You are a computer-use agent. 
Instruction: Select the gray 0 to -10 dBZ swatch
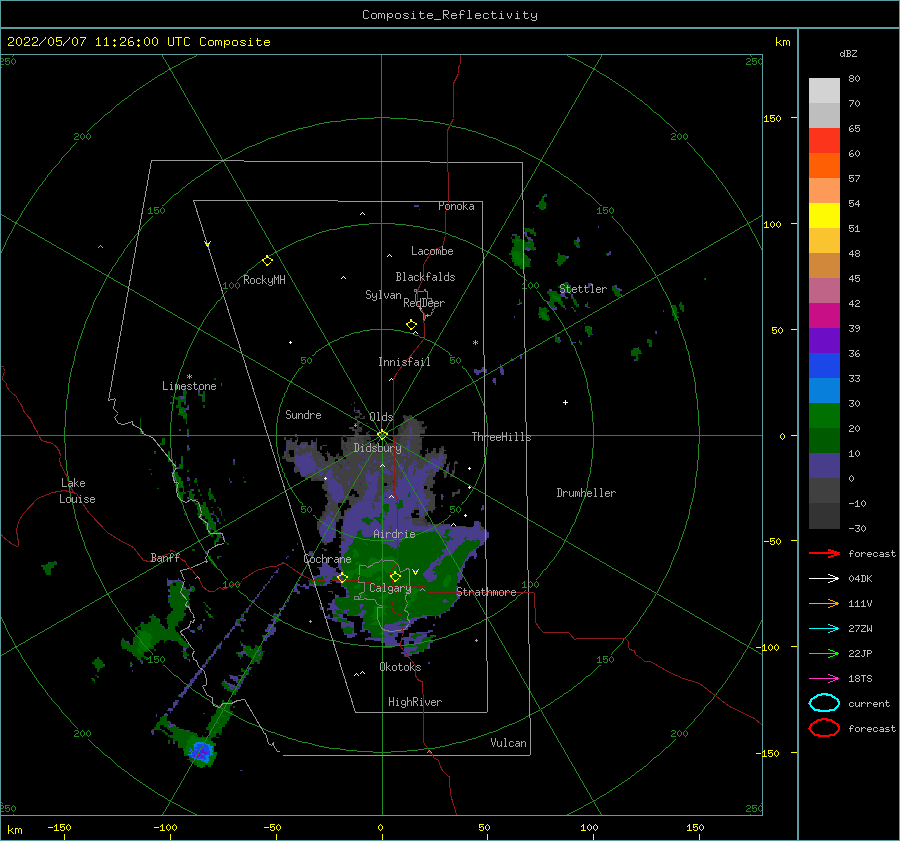point(824,490)
